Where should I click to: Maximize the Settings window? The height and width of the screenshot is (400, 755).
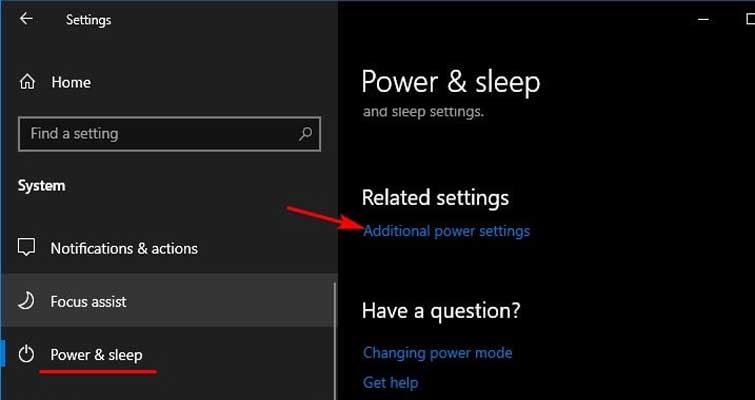coord(749,19)
